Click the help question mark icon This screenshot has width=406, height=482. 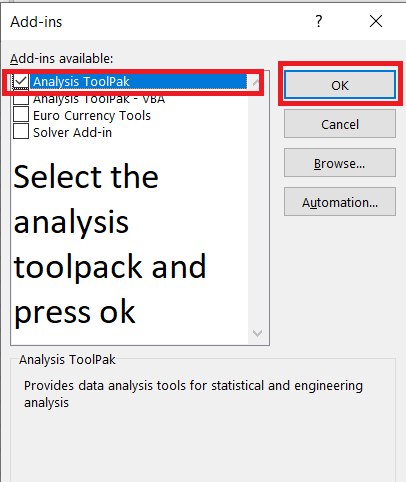[x=319, y=21]
